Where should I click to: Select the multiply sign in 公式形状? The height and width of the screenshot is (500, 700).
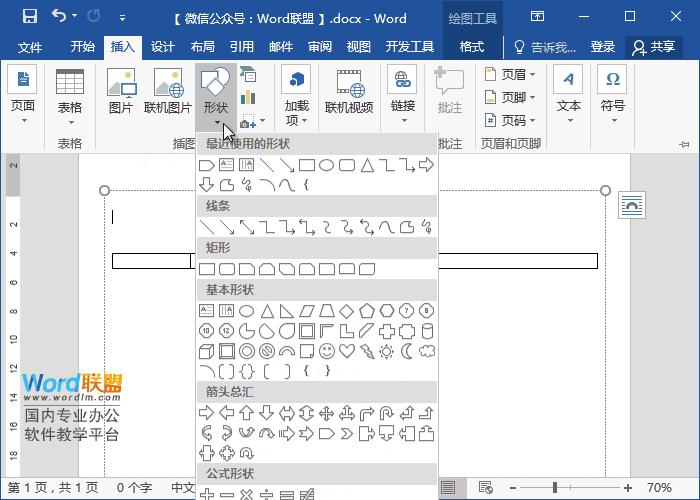point(246,494)
